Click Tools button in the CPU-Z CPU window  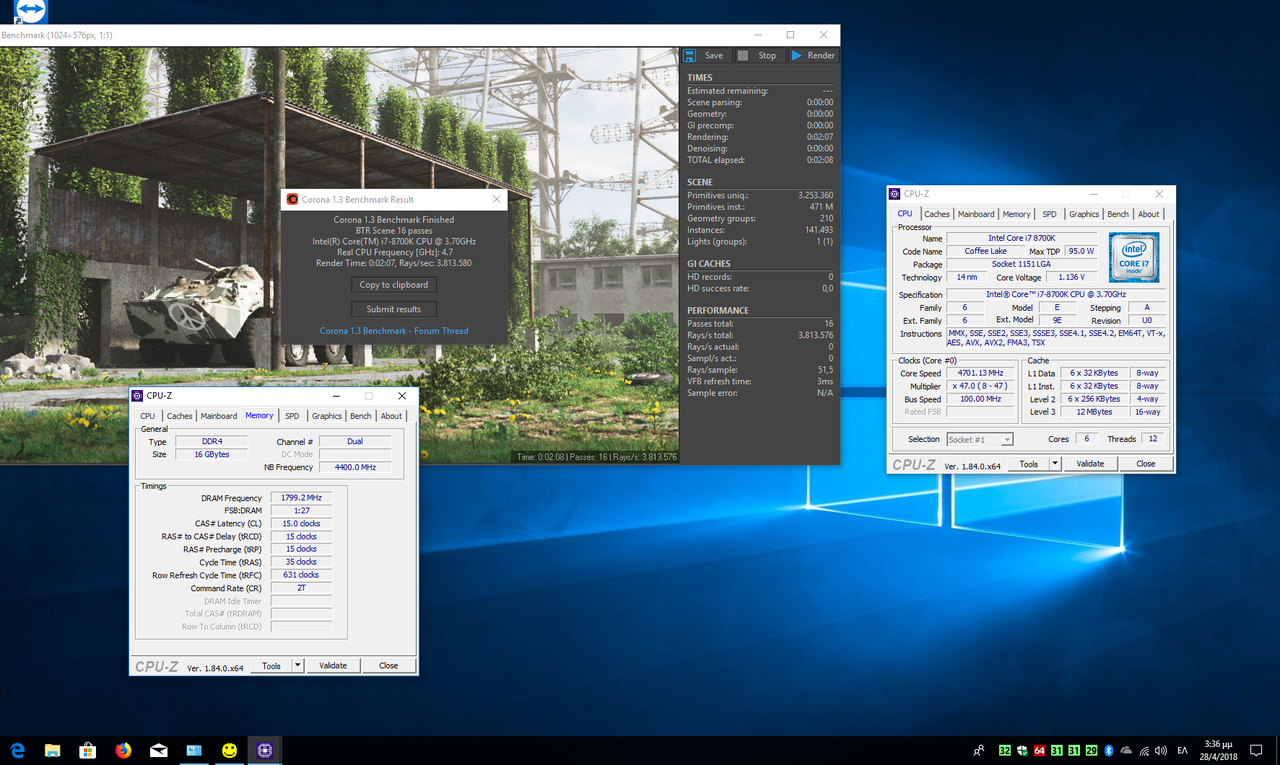click(x=1029, y=464)
